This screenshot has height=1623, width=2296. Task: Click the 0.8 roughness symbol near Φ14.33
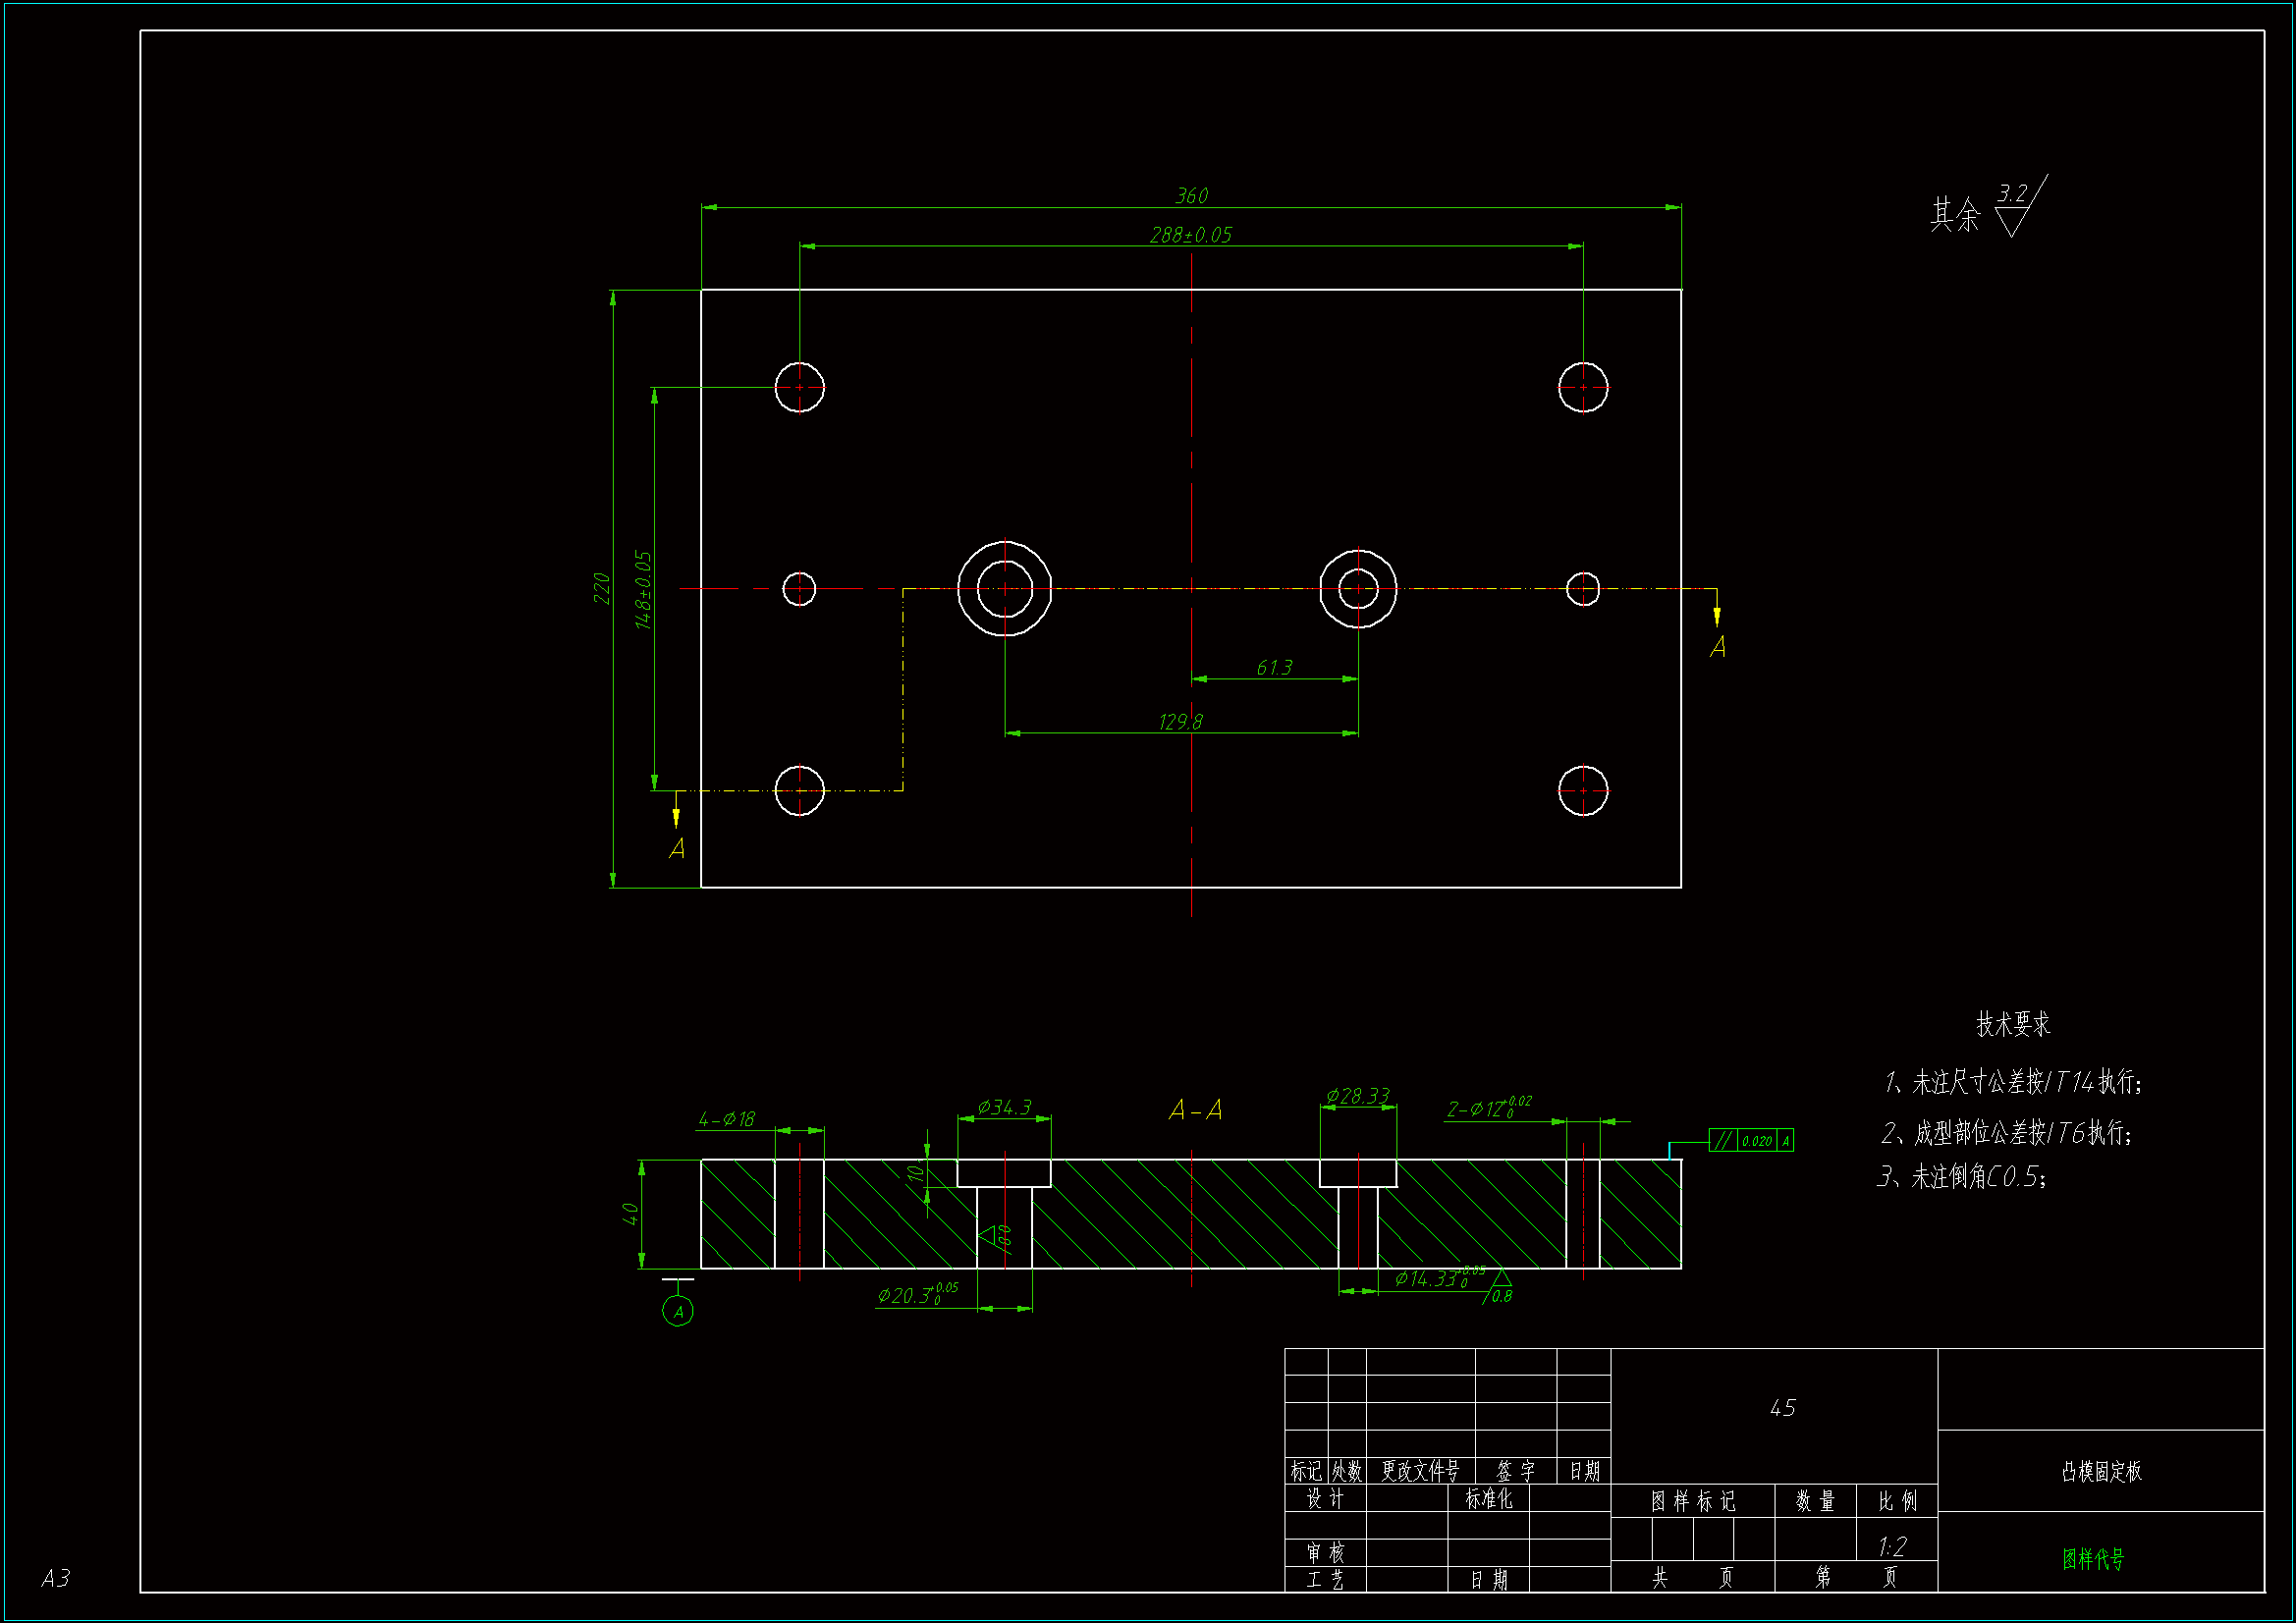tap(1500, 1288)
